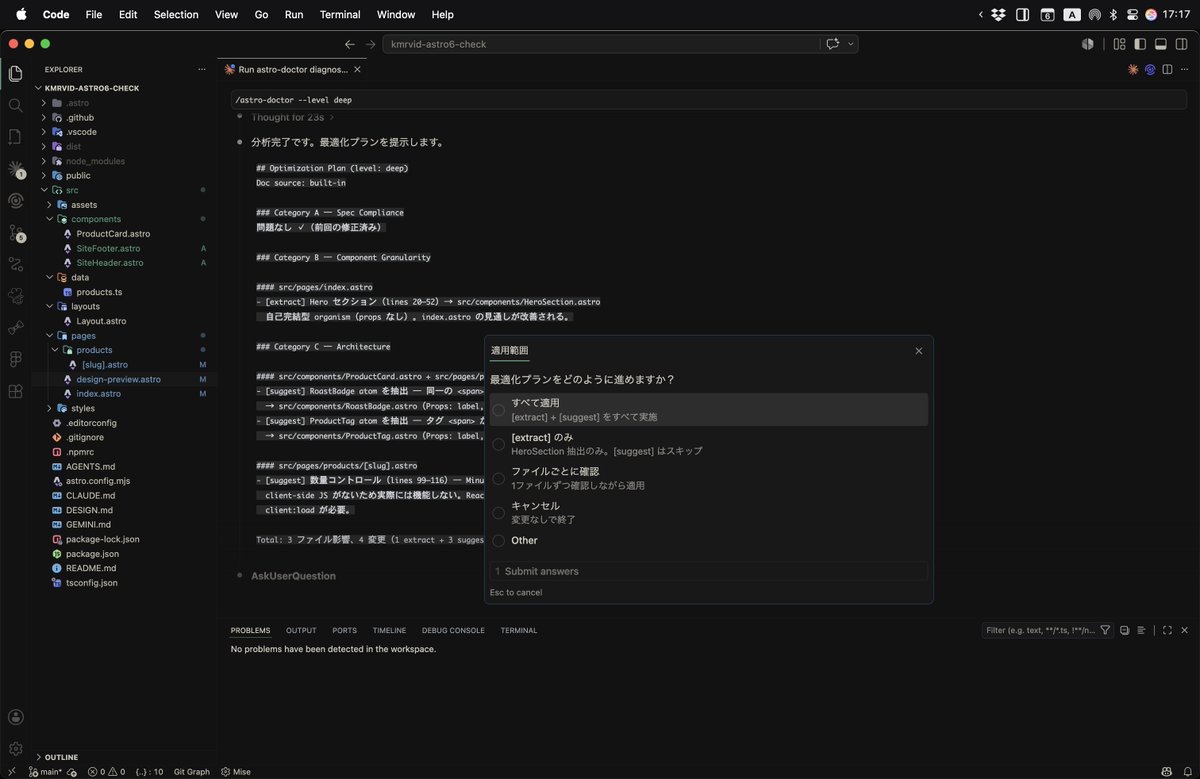Maximize the panel size
Image resolution: width=1200 pixels, height=779 pixels.
point(1167,630)
